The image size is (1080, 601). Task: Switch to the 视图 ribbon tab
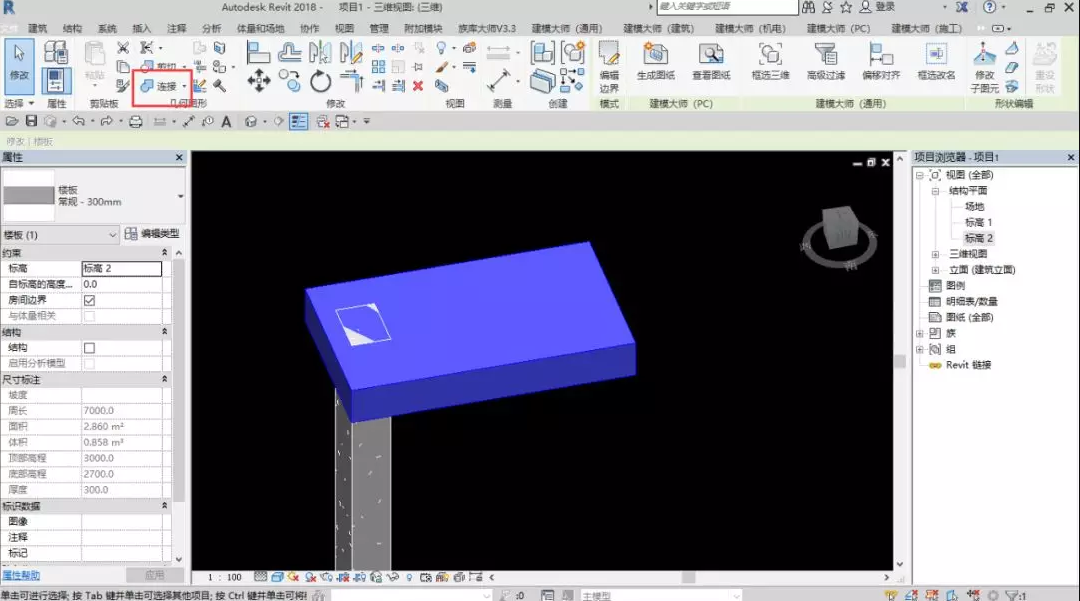pyautogui.click(x=344, y=29)
